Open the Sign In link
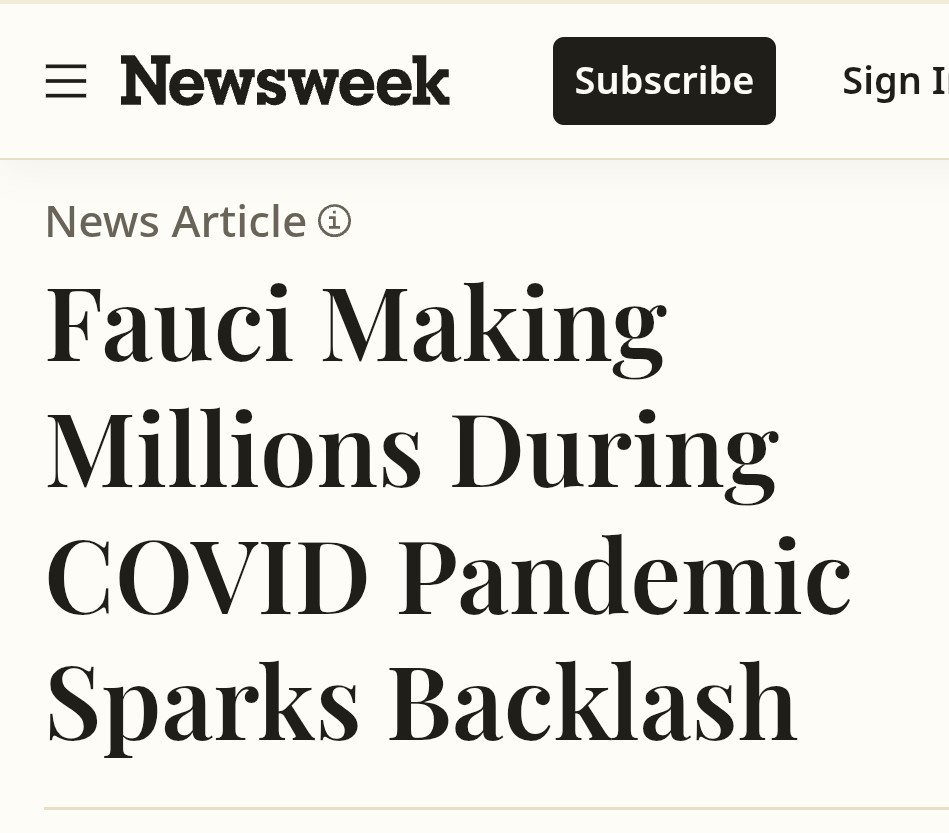This screenshot has height=833, width=949. click(x=895, y=81)
